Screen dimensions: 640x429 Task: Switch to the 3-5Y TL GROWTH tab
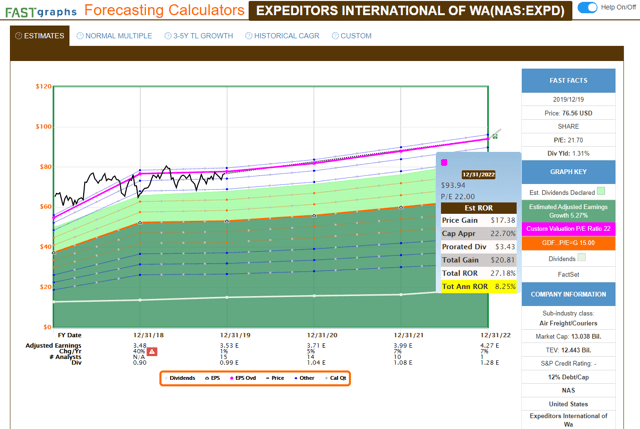[x=199, y=36]
